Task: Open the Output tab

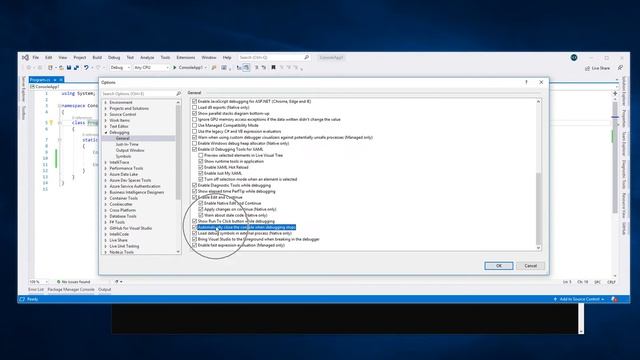Action: [104, 289]
